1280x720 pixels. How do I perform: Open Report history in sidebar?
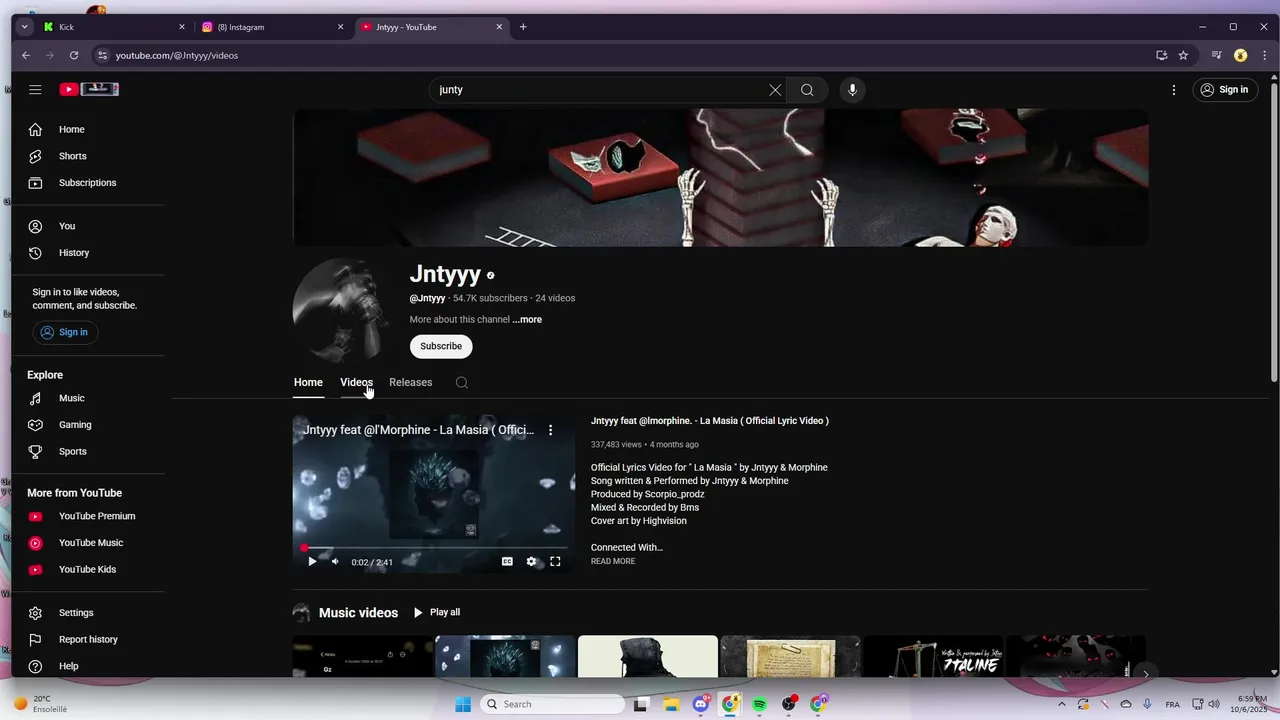click(90, 640)
